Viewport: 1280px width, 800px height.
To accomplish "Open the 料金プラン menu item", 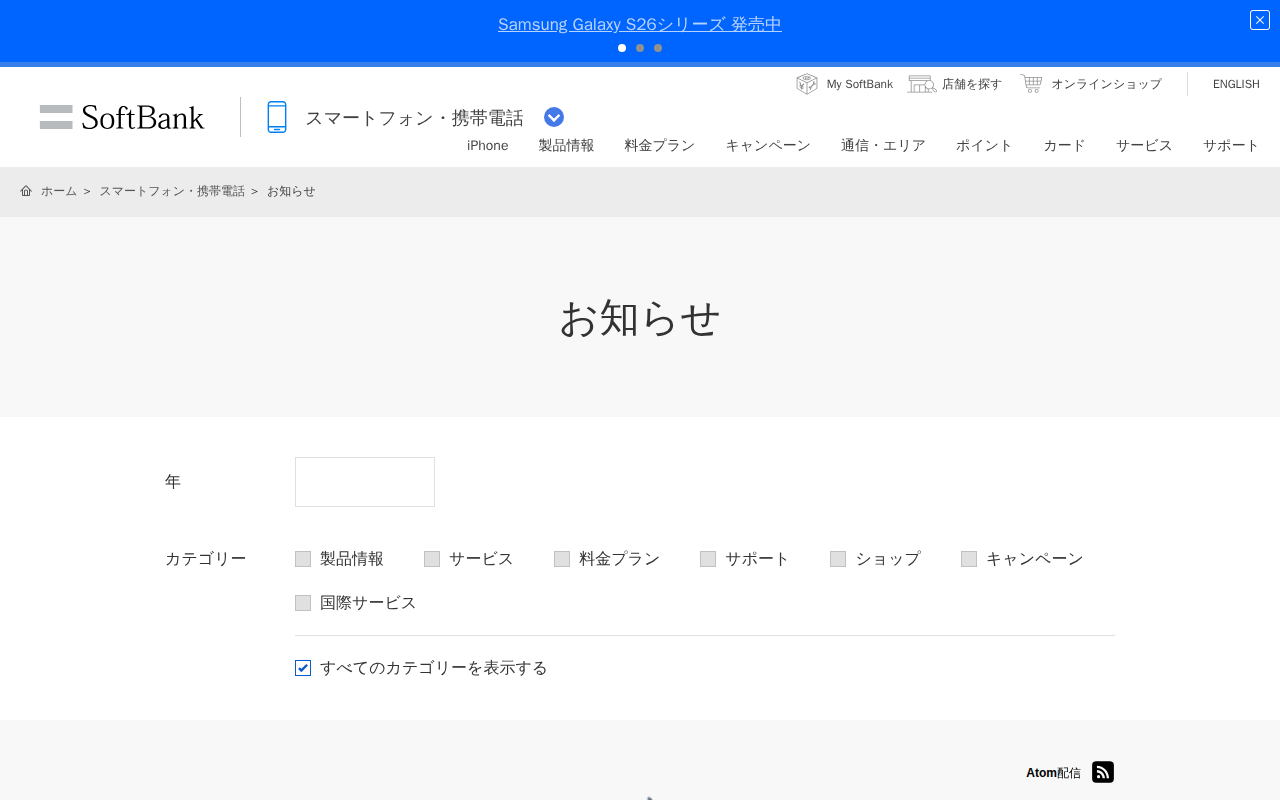I will point(659,146).
